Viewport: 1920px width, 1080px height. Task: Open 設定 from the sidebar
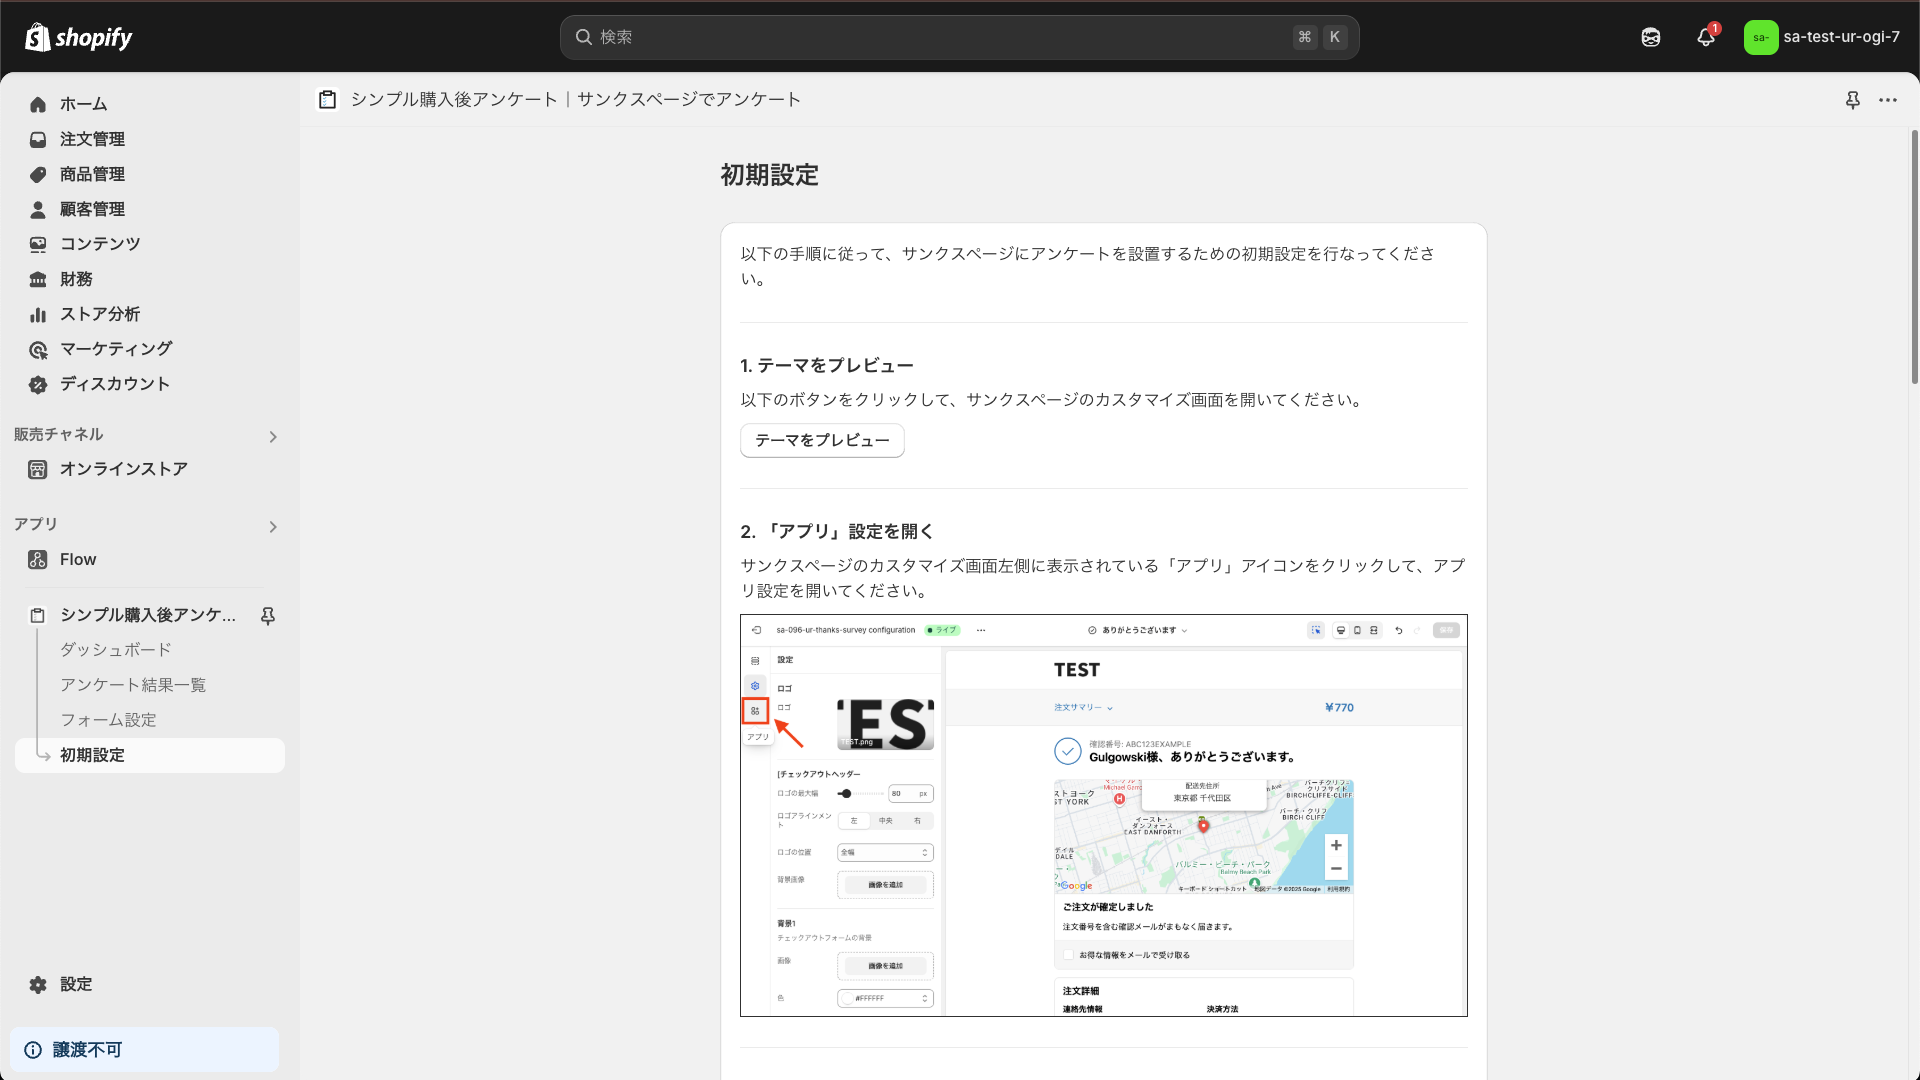click(x=74, y=984)
